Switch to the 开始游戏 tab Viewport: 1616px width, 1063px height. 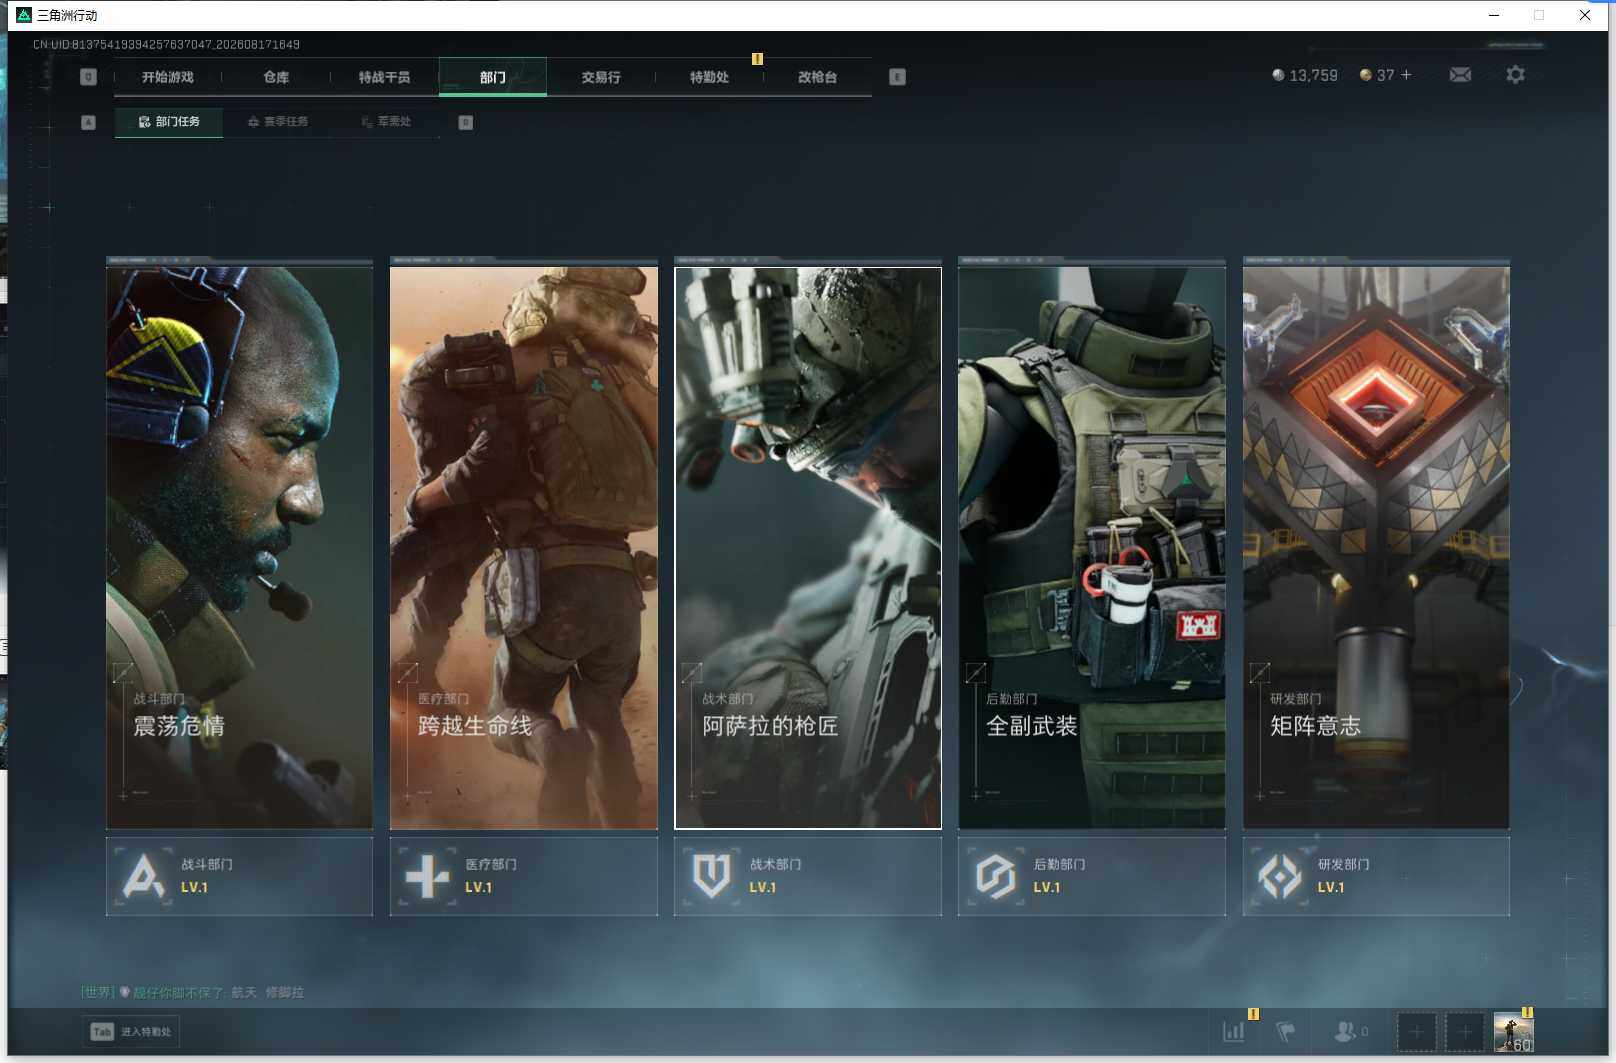167,77
